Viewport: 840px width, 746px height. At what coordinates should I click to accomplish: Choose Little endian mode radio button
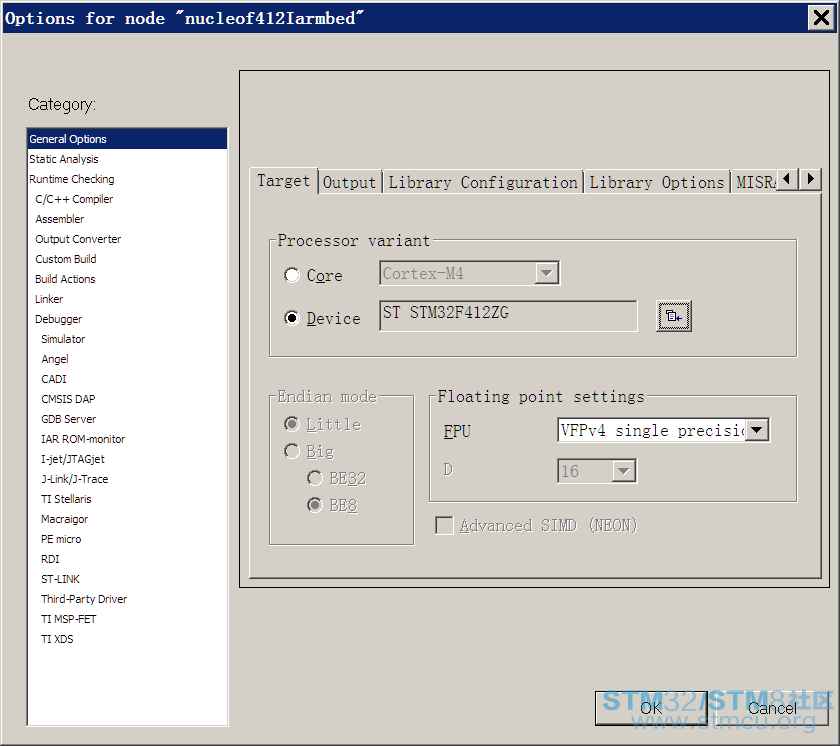[x=292, y=424]
